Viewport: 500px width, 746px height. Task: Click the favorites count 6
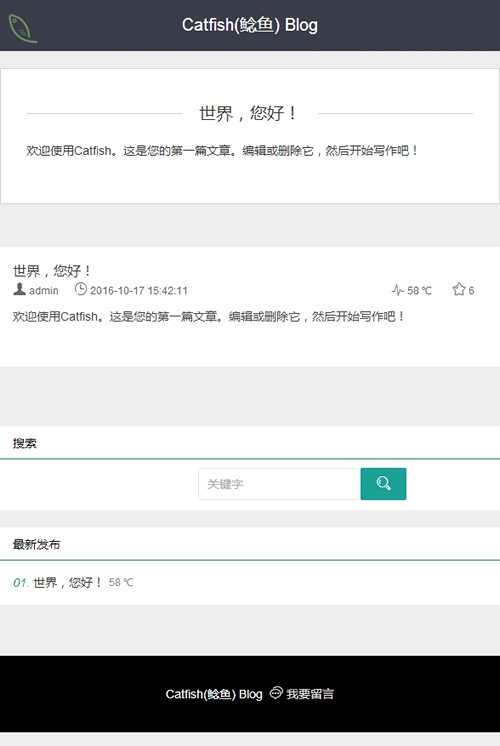pos(471,290)
